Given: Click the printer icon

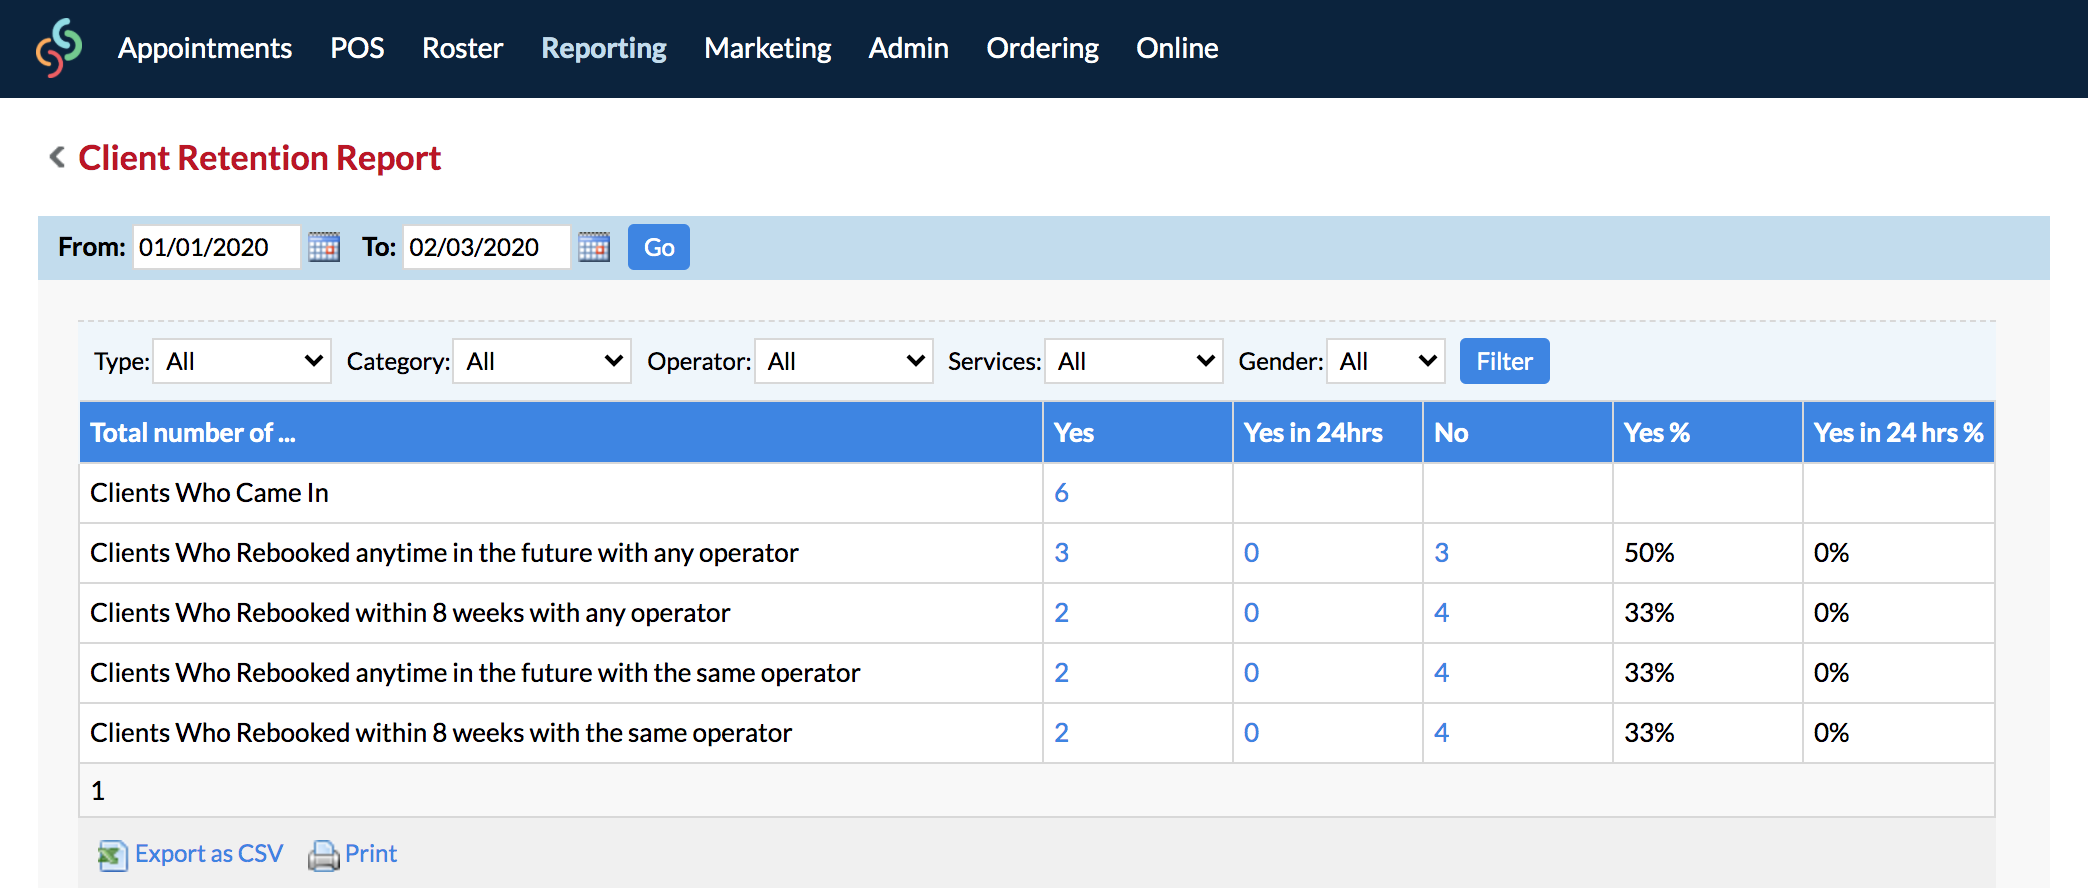Looking at the screenshot, I should tap(323, 855).
